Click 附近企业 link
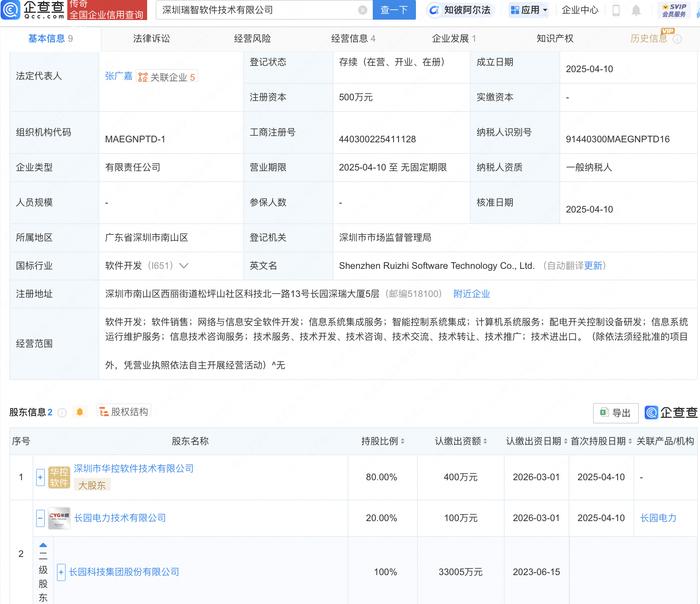The width and height of the screenshot is (700, 604). [x=471, y=294]
